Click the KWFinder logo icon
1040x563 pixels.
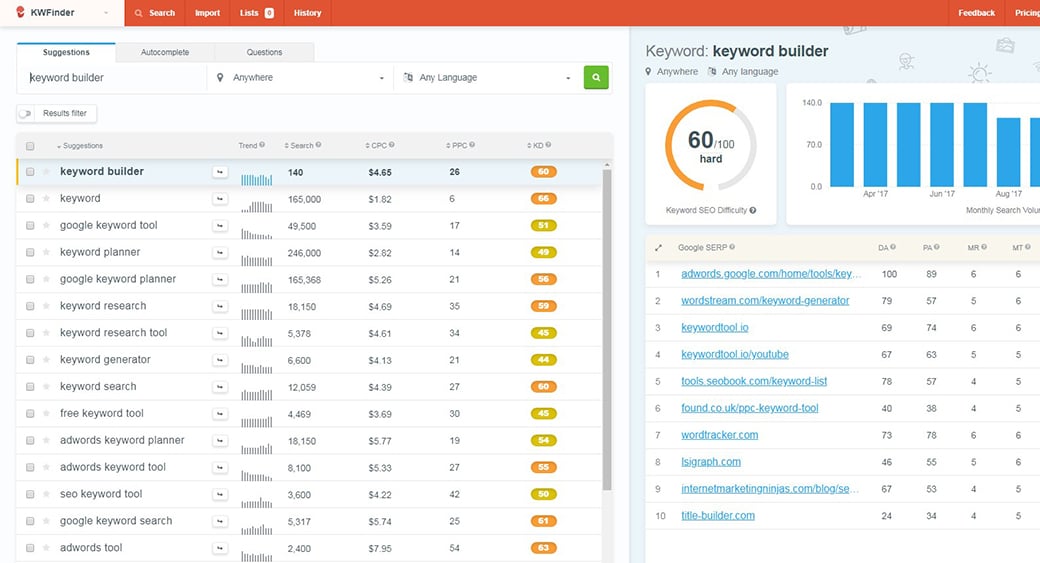click(20, 13)
